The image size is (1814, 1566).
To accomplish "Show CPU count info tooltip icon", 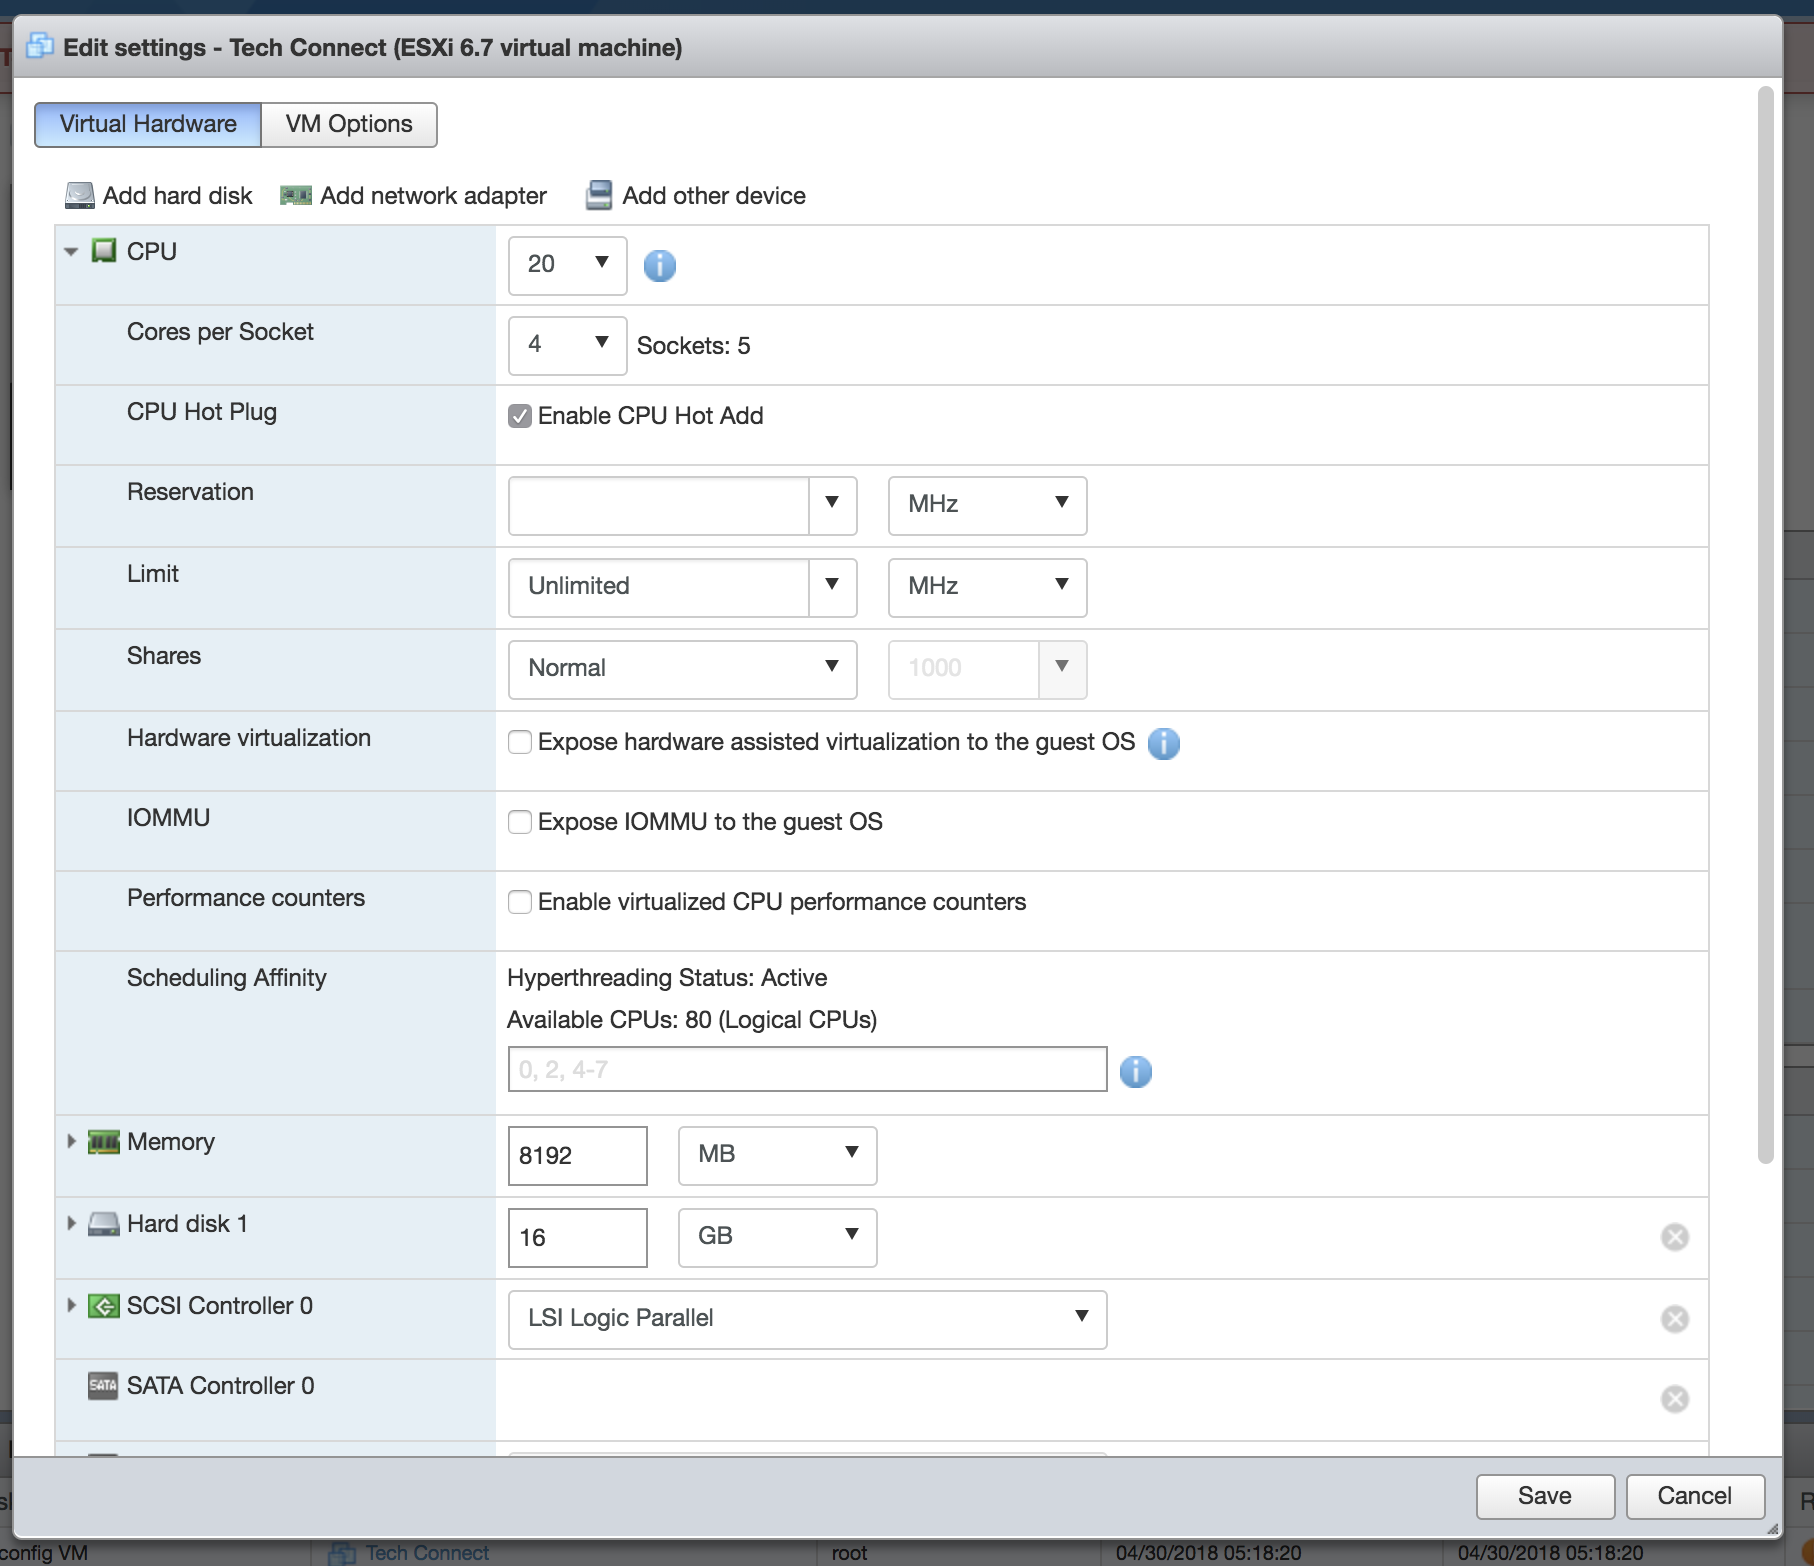I will (x=659, y=265).
